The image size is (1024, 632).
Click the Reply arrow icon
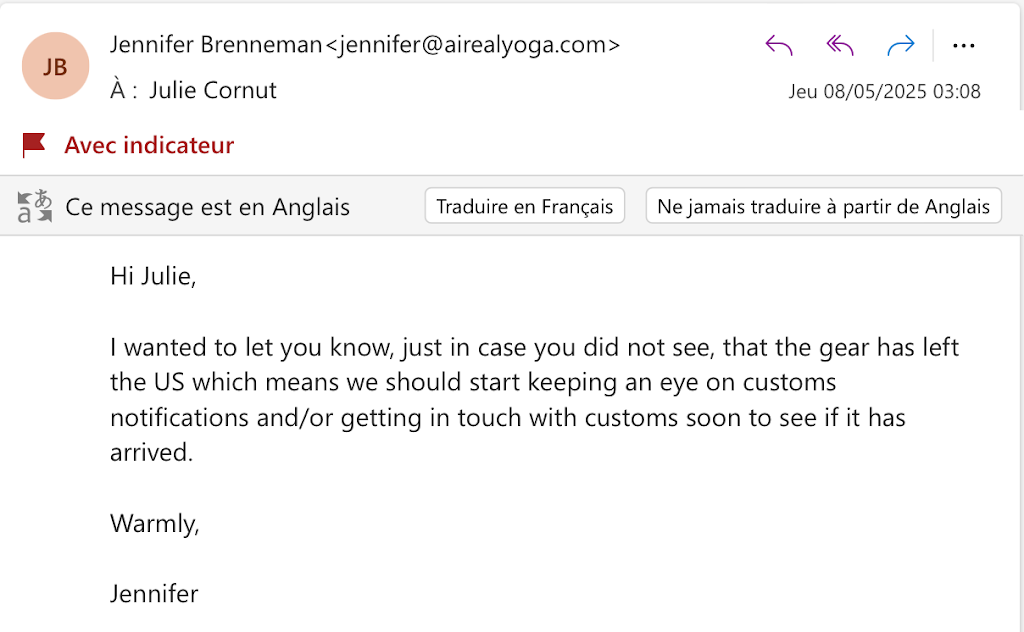(x=779, y=45)
